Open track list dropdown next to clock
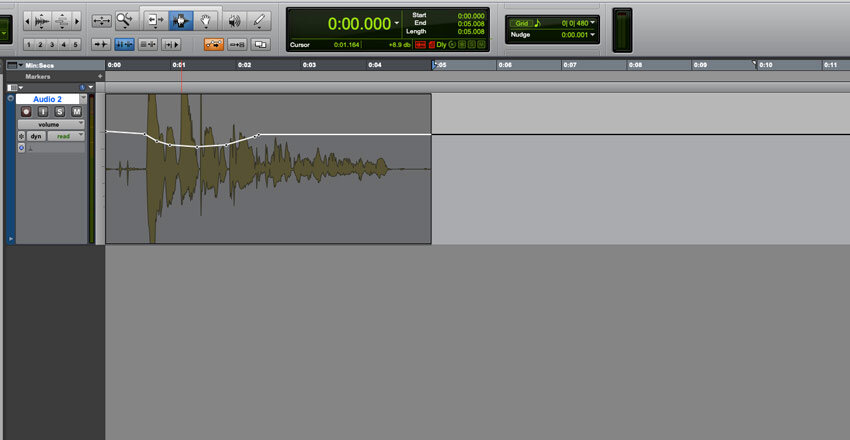Viewport: 850px width, 440px height. click(91, 87)
